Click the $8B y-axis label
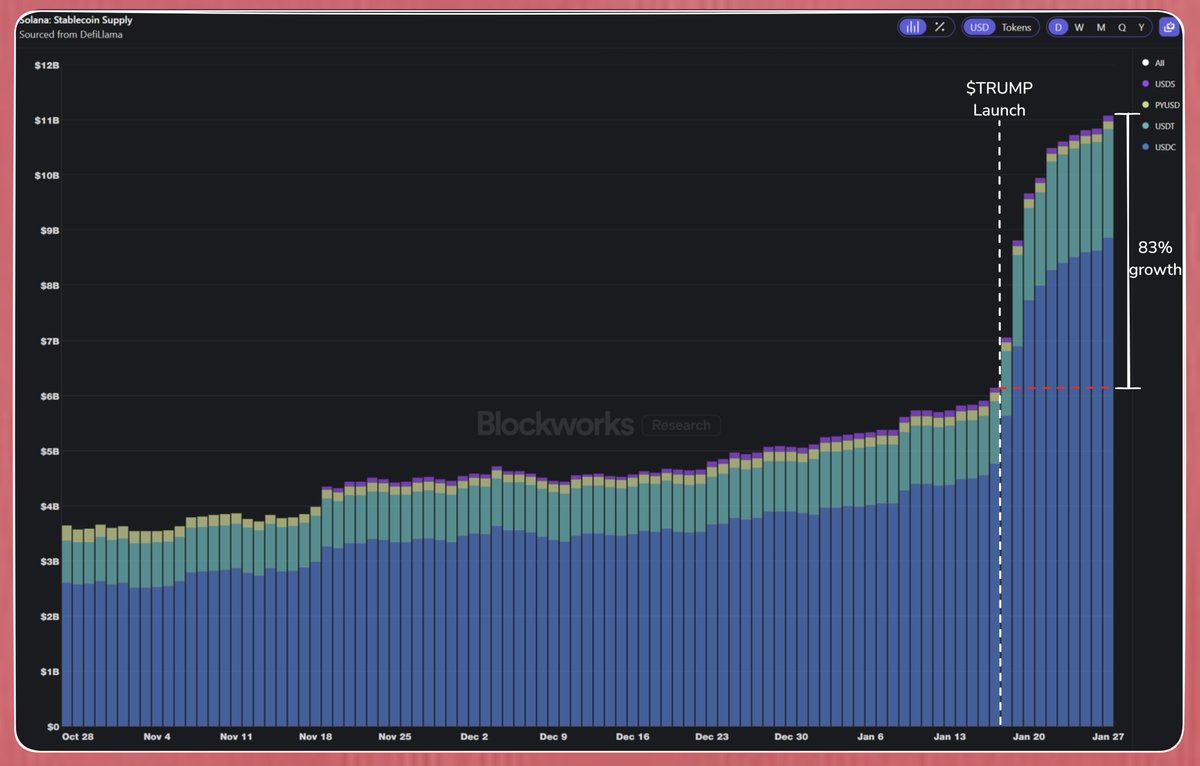1200x766 pixels. tap(50, 285)
